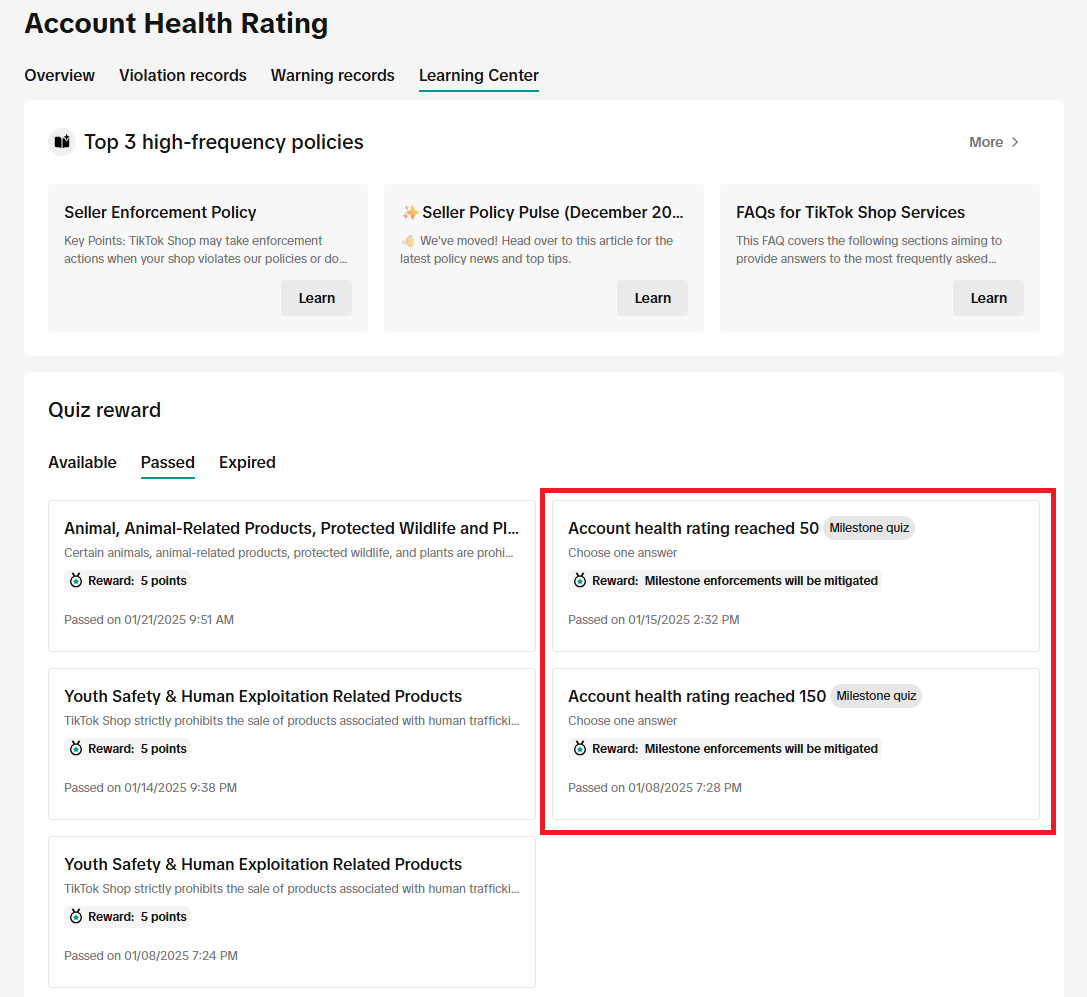The width and height of the screenshot is (1087, 997).
Task: Select the Learning Center tab
Action: click(x=478, y=76)
